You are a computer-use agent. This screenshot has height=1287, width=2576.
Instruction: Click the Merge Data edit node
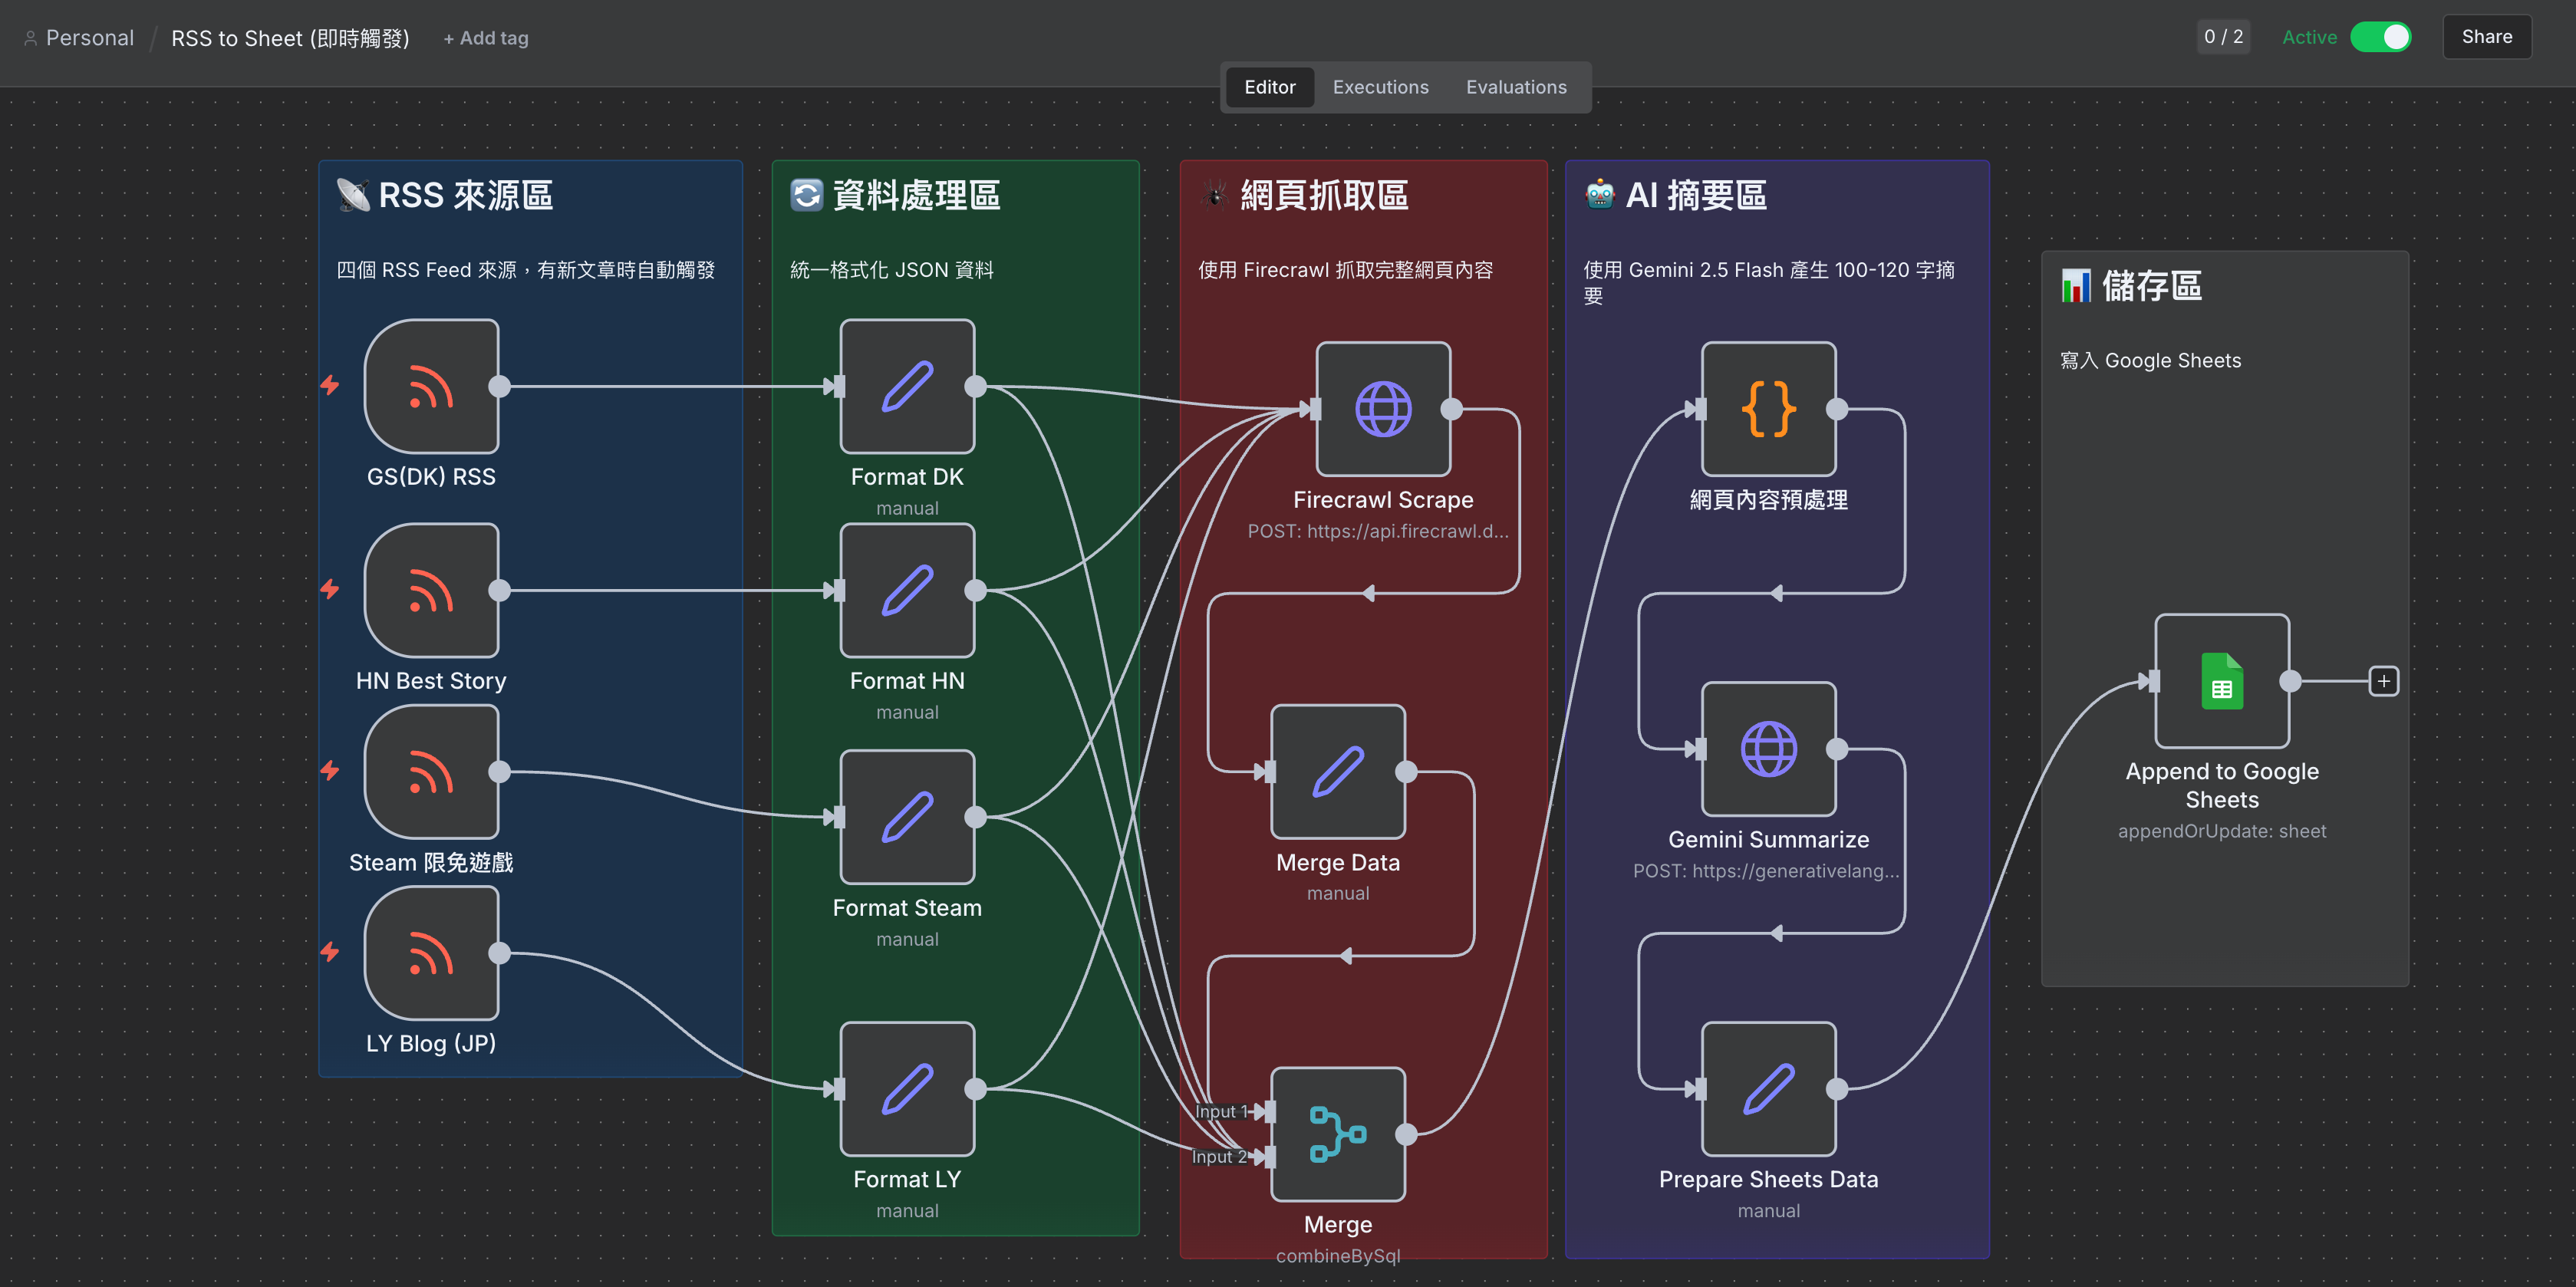[x=1337, y=772]
